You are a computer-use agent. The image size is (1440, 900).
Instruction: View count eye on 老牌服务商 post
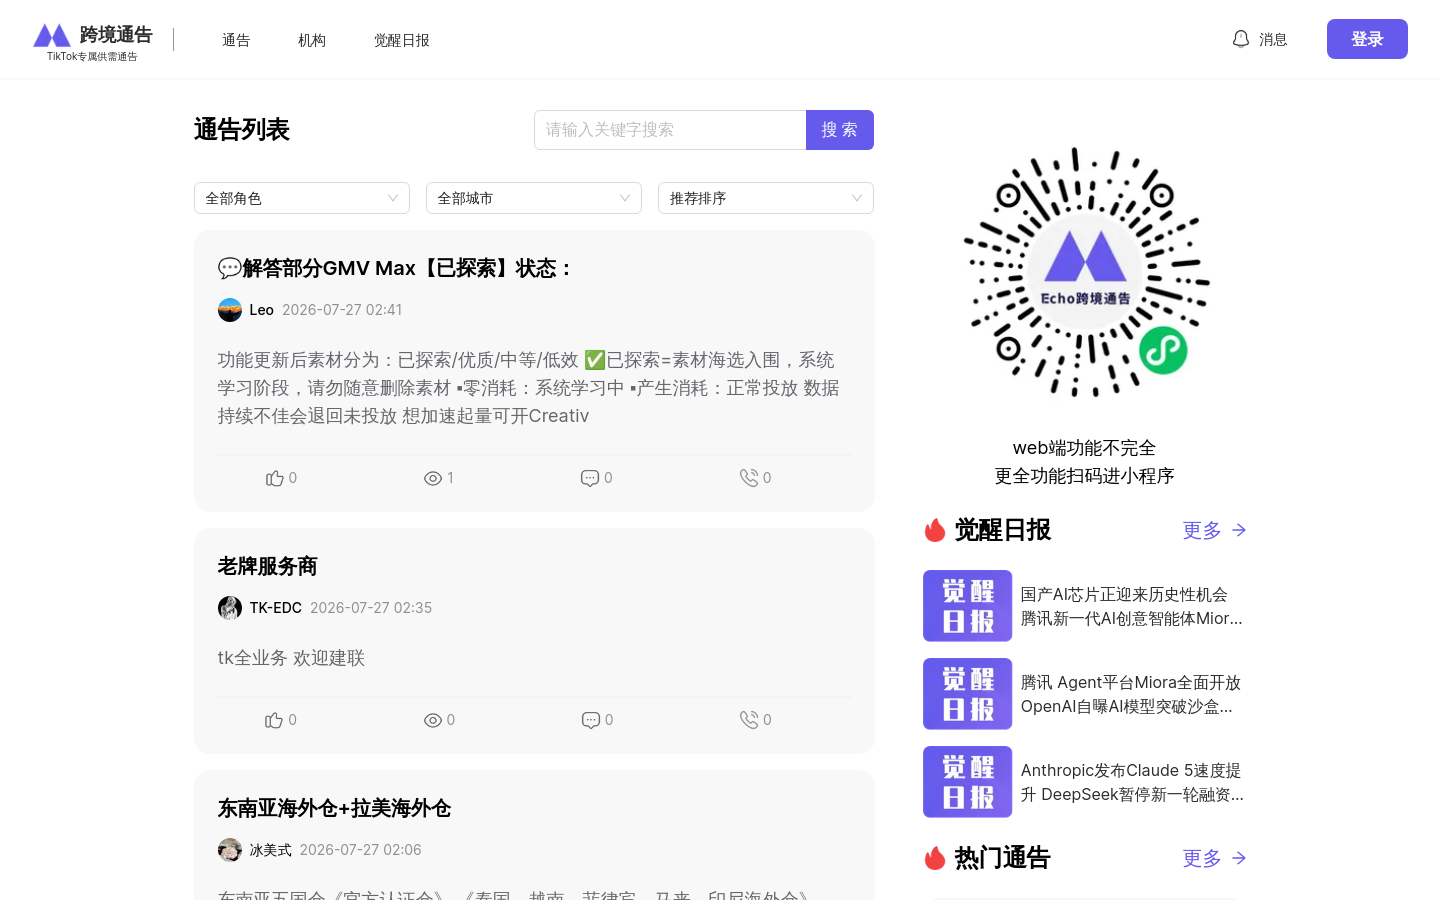click(433, 720)
